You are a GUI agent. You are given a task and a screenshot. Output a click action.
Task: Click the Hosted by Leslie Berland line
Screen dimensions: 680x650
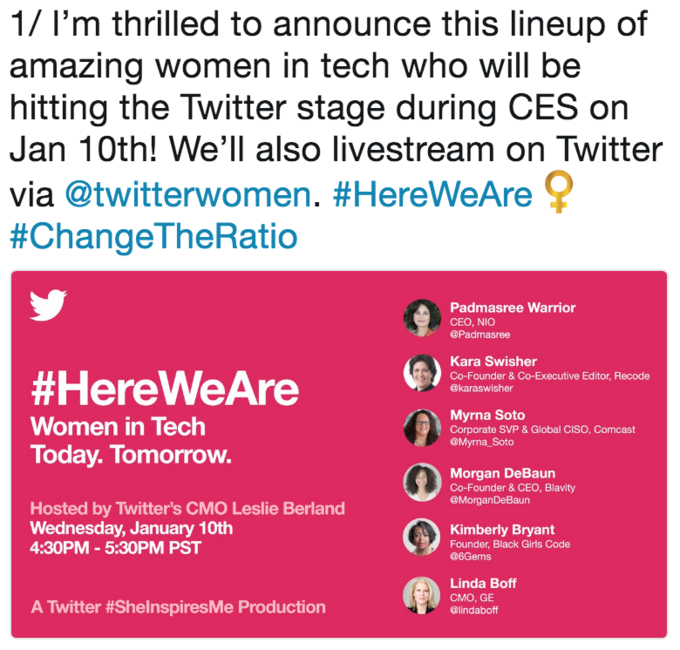click(187, 508)
